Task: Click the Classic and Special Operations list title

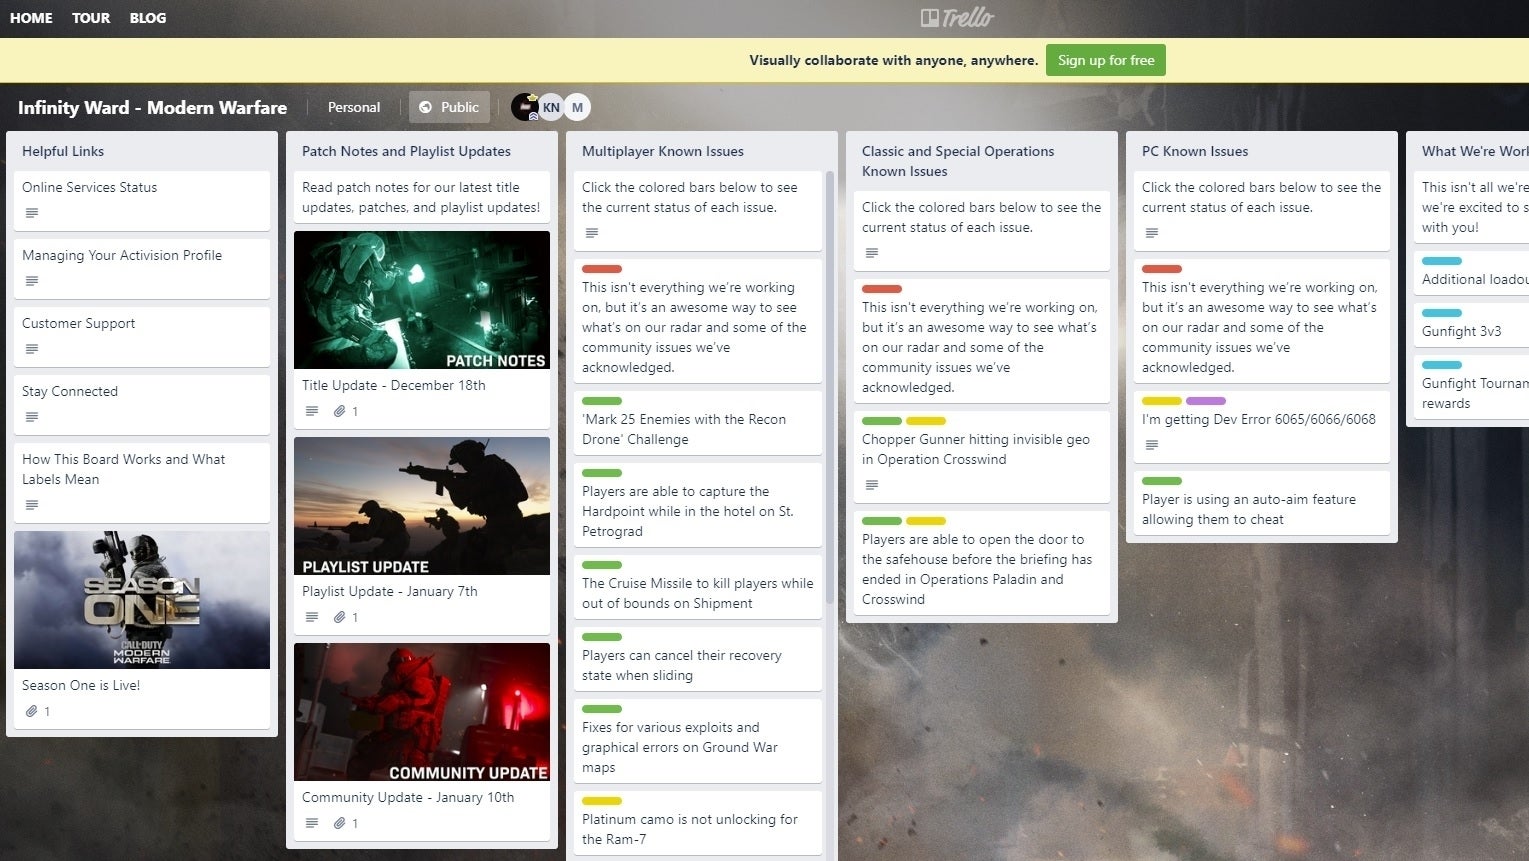Action: point(958,161)
